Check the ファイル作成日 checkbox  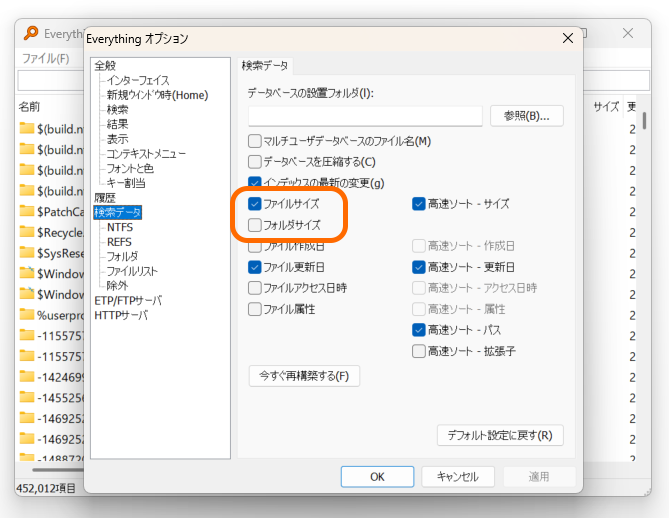pyautogui.click(x=255, y=246)
